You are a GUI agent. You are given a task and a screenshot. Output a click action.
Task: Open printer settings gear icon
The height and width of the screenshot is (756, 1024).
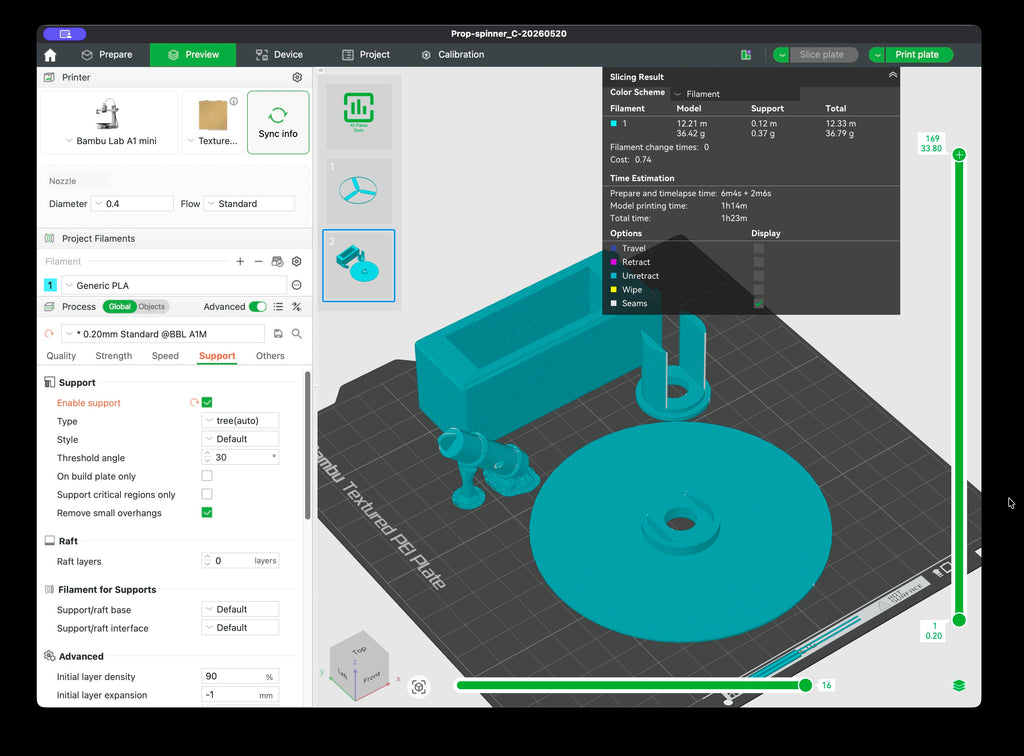pyautogui.click(x=297, y=77)
